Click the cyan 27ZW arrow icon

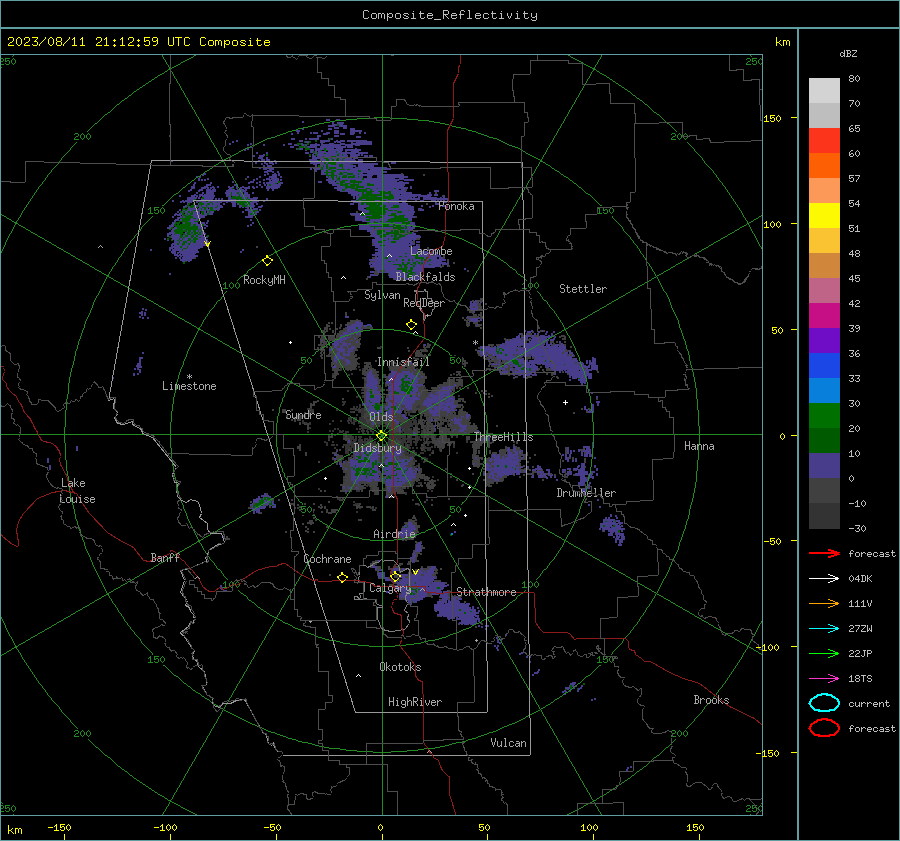824,629
